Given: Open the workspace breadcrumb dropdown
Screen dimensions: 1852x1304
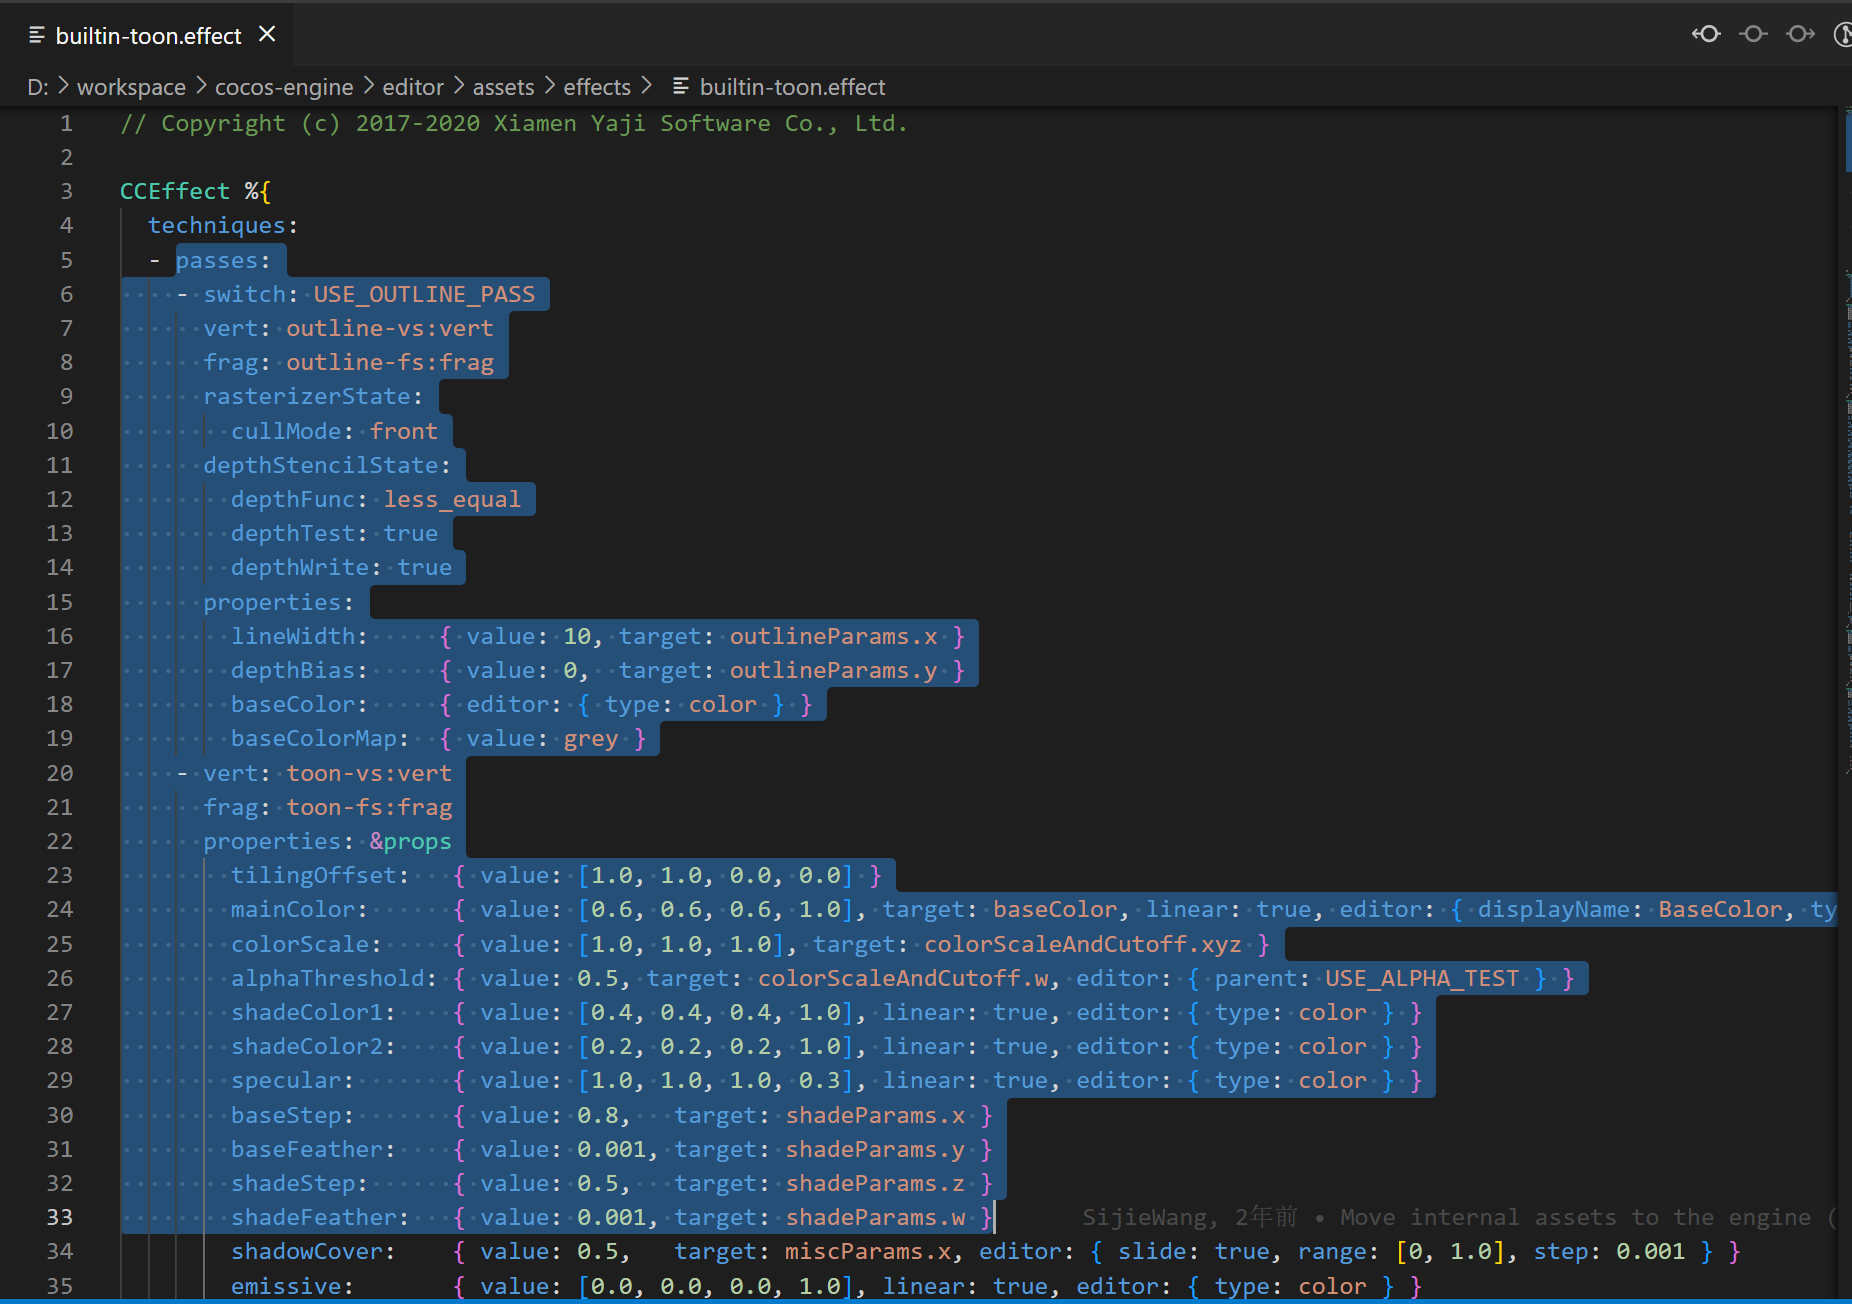Looking at the screenshot, I should [x=131, y=87].
